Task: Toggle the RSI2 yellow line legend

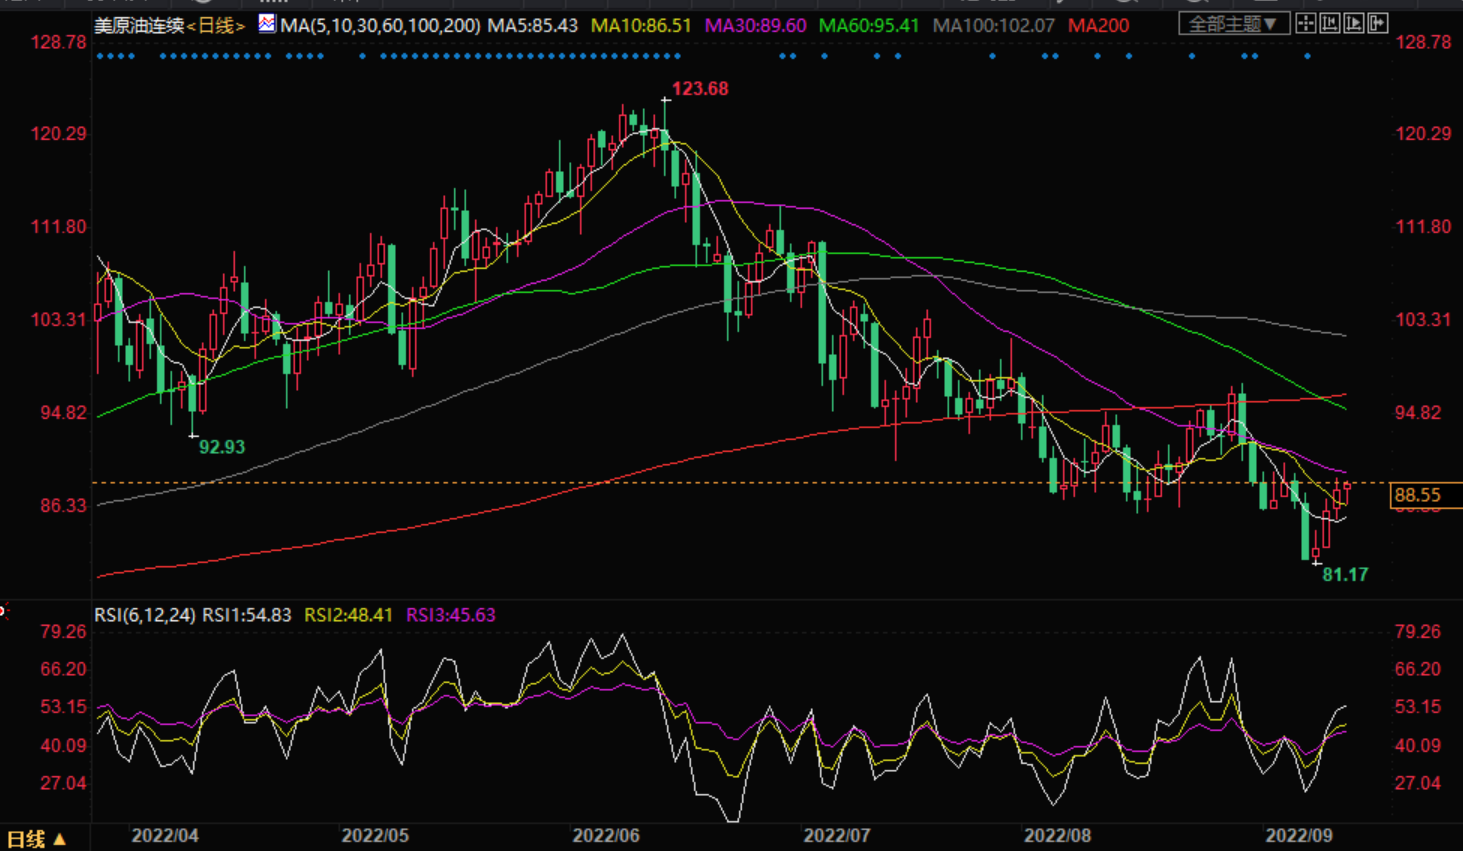Action: [348, 615]
